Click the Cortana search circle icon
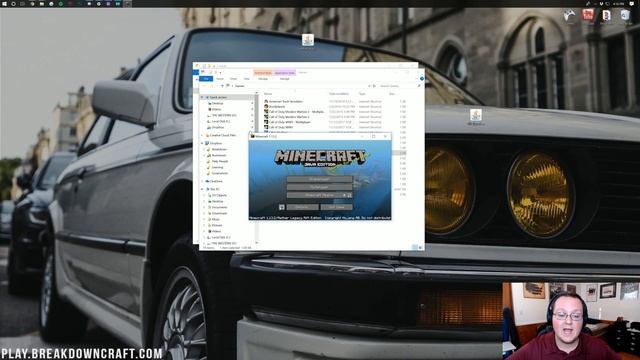The image size is (640, 360). (13, 4)
